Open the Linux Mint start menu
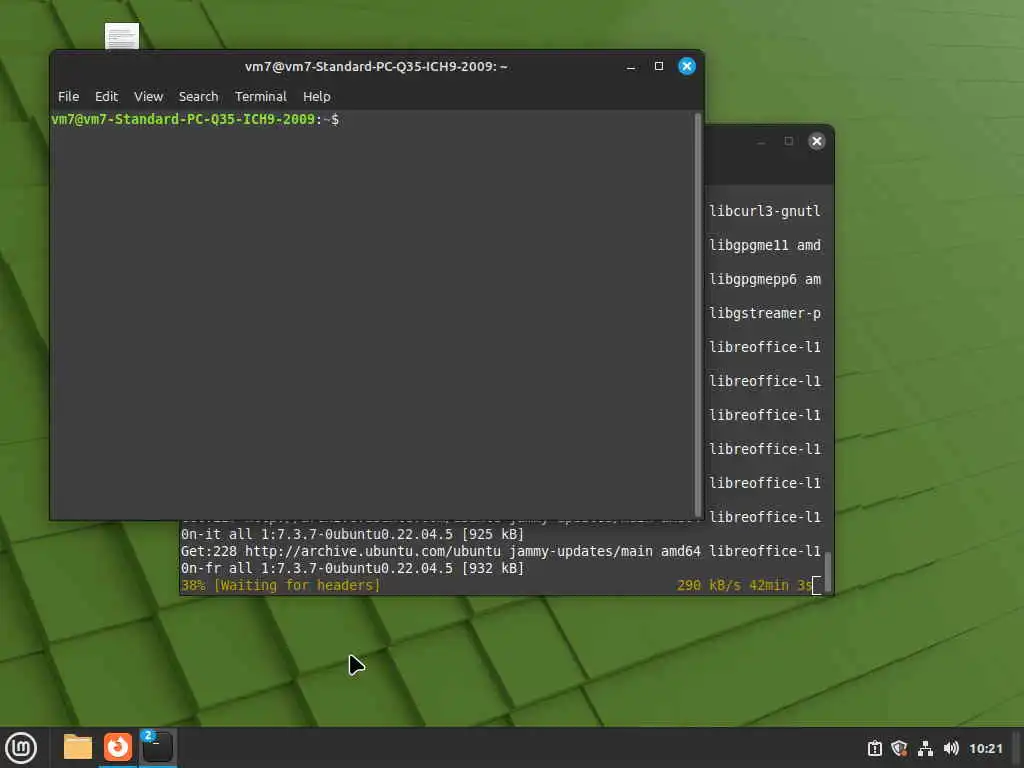The width and height of the screenshot is (1024, 768). click(21, 748)
